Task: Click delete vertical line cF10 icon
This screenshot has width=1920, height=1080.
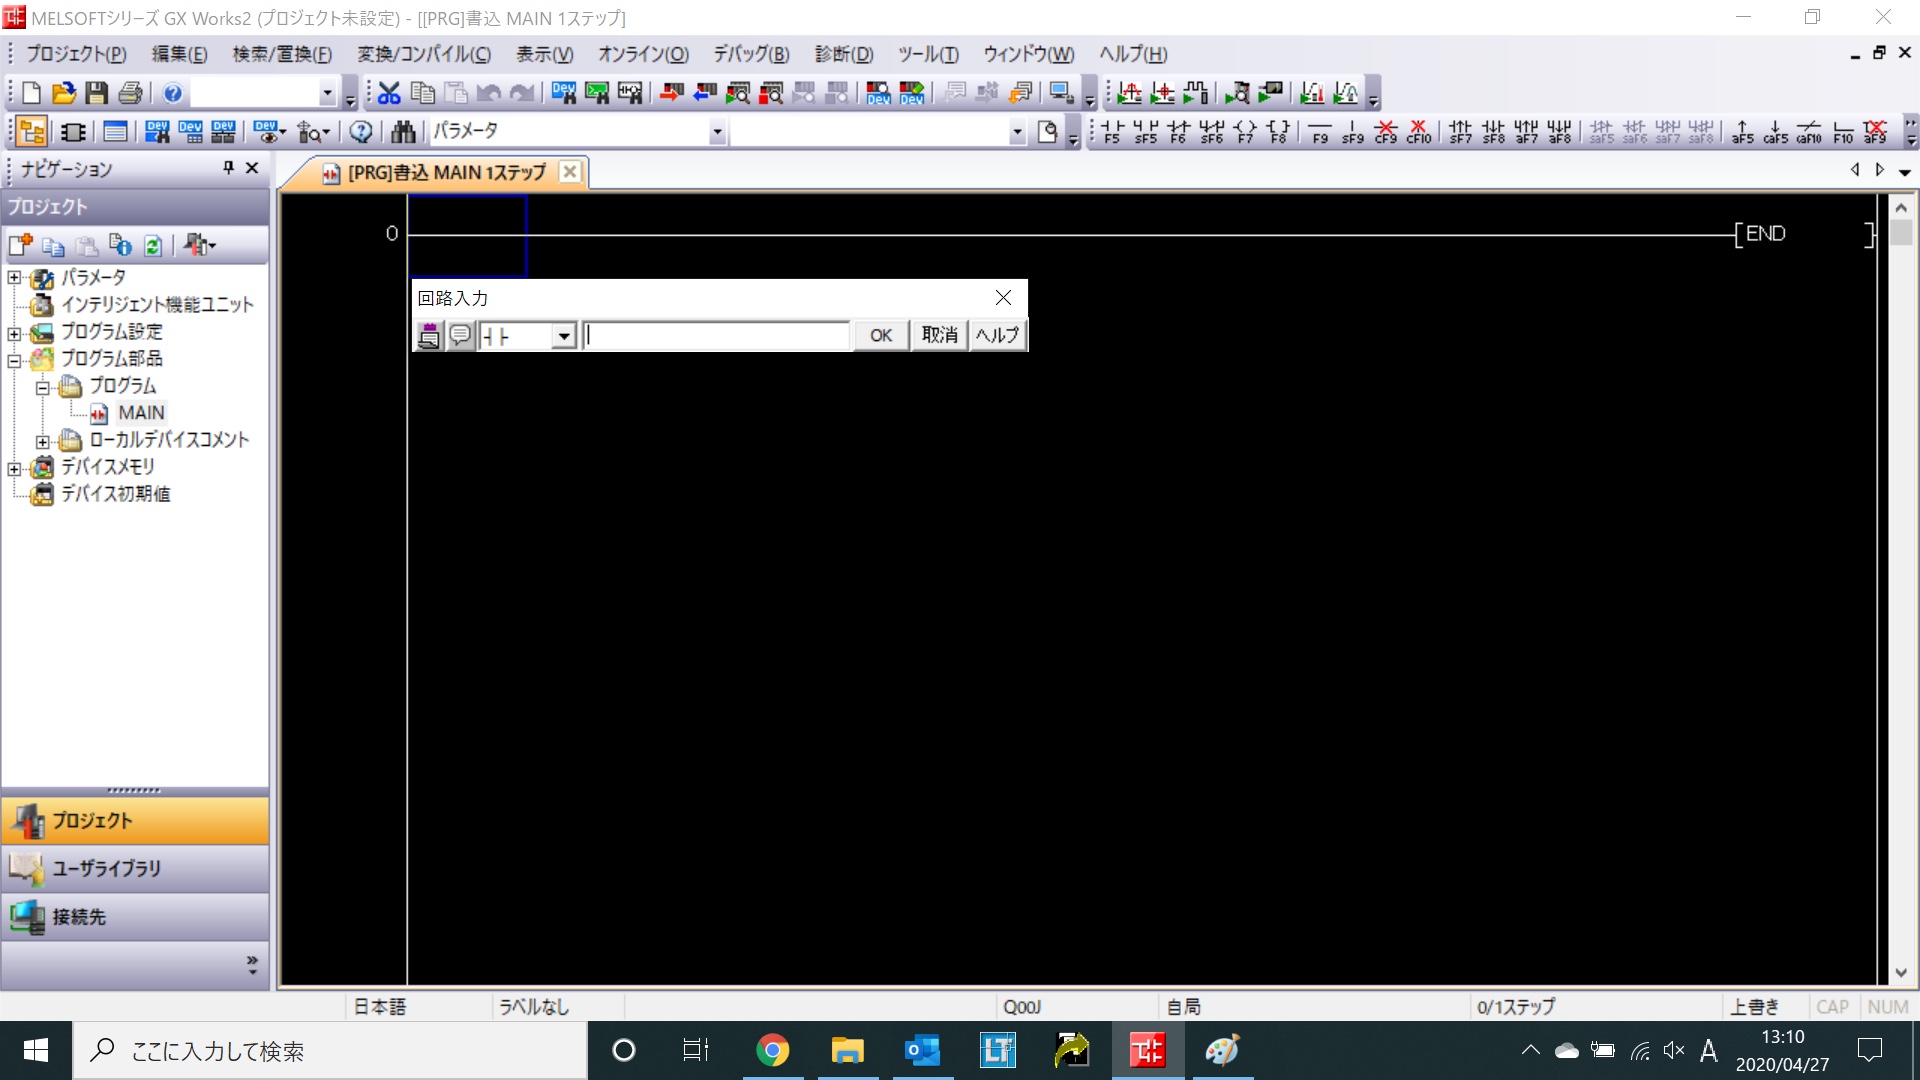Action: (x=1419, y=132)
